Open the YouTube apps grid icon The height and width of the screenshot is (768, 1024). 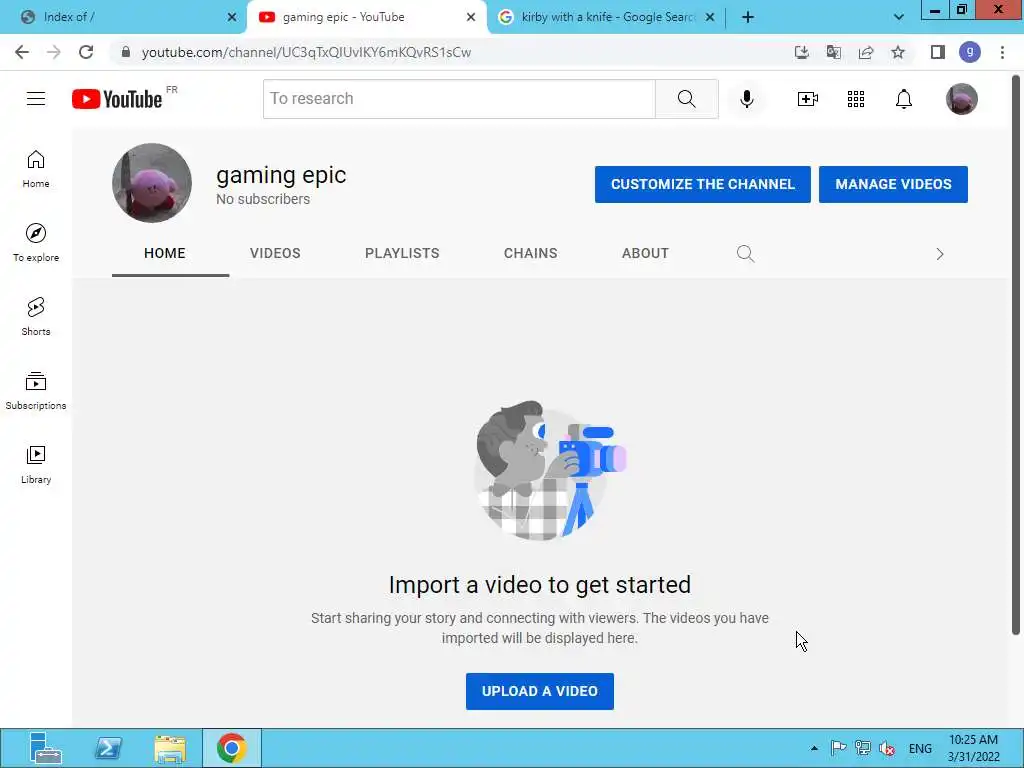click(856, 99)
